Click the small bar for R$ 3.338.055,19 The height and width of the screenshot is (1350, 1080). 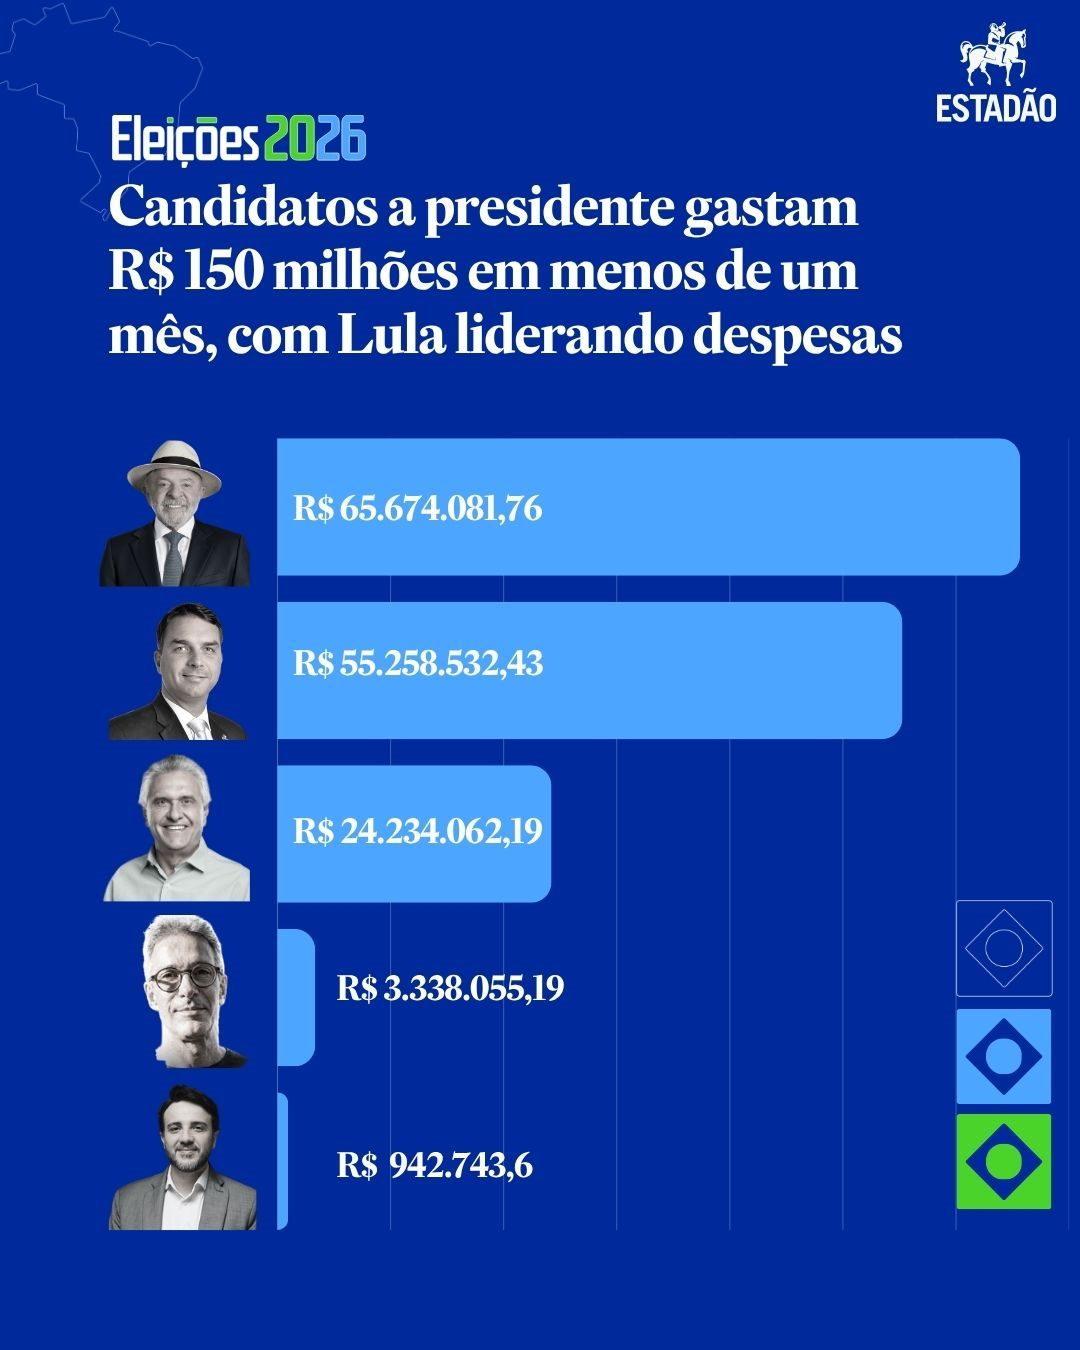pyautogui.click(x=295, y=998)
